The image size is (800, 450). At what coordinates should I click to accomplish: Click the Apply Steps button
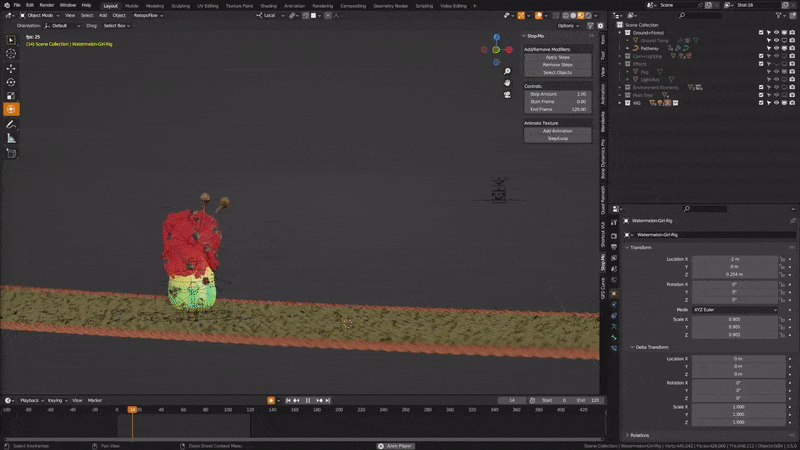558,57
